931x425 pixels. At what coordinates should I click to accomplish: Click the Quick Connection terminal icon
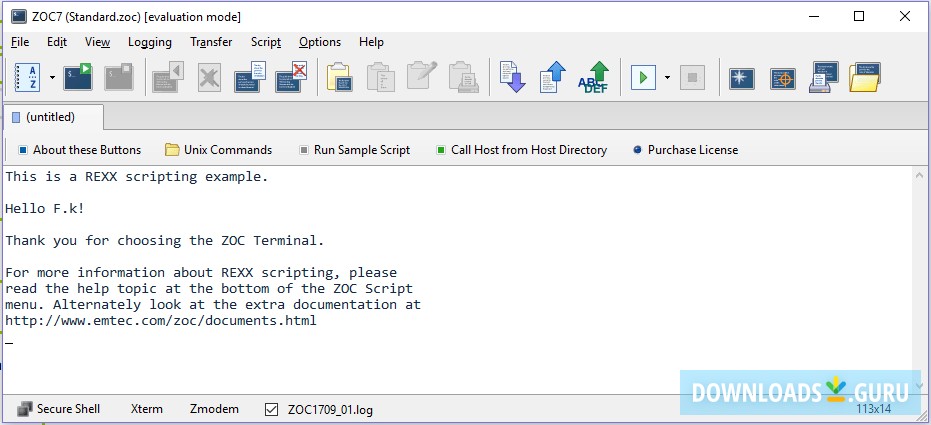(x=78, y=77)
